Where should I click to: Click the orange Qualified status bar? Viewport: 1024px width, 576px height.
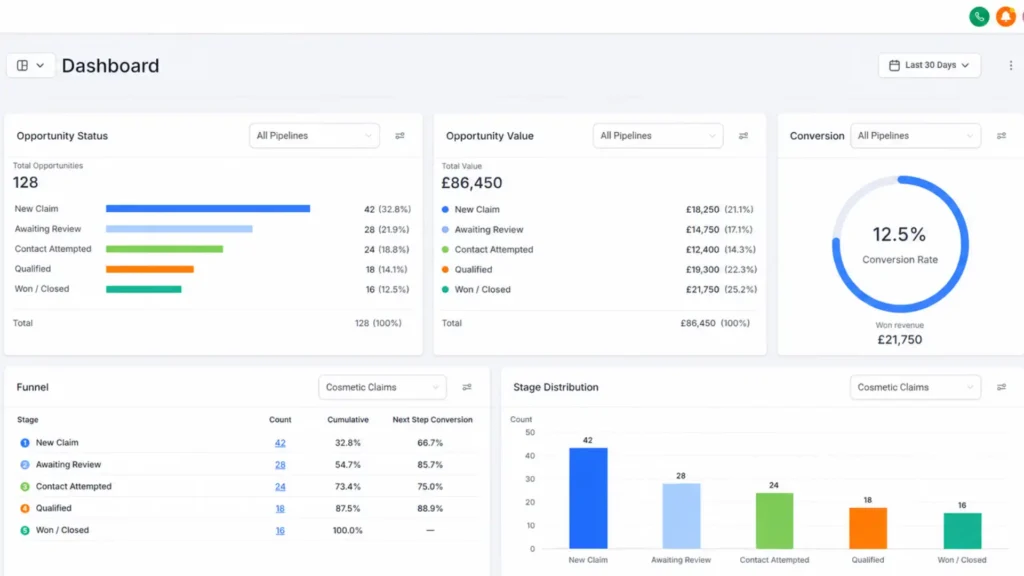click(x=150, y=269)
